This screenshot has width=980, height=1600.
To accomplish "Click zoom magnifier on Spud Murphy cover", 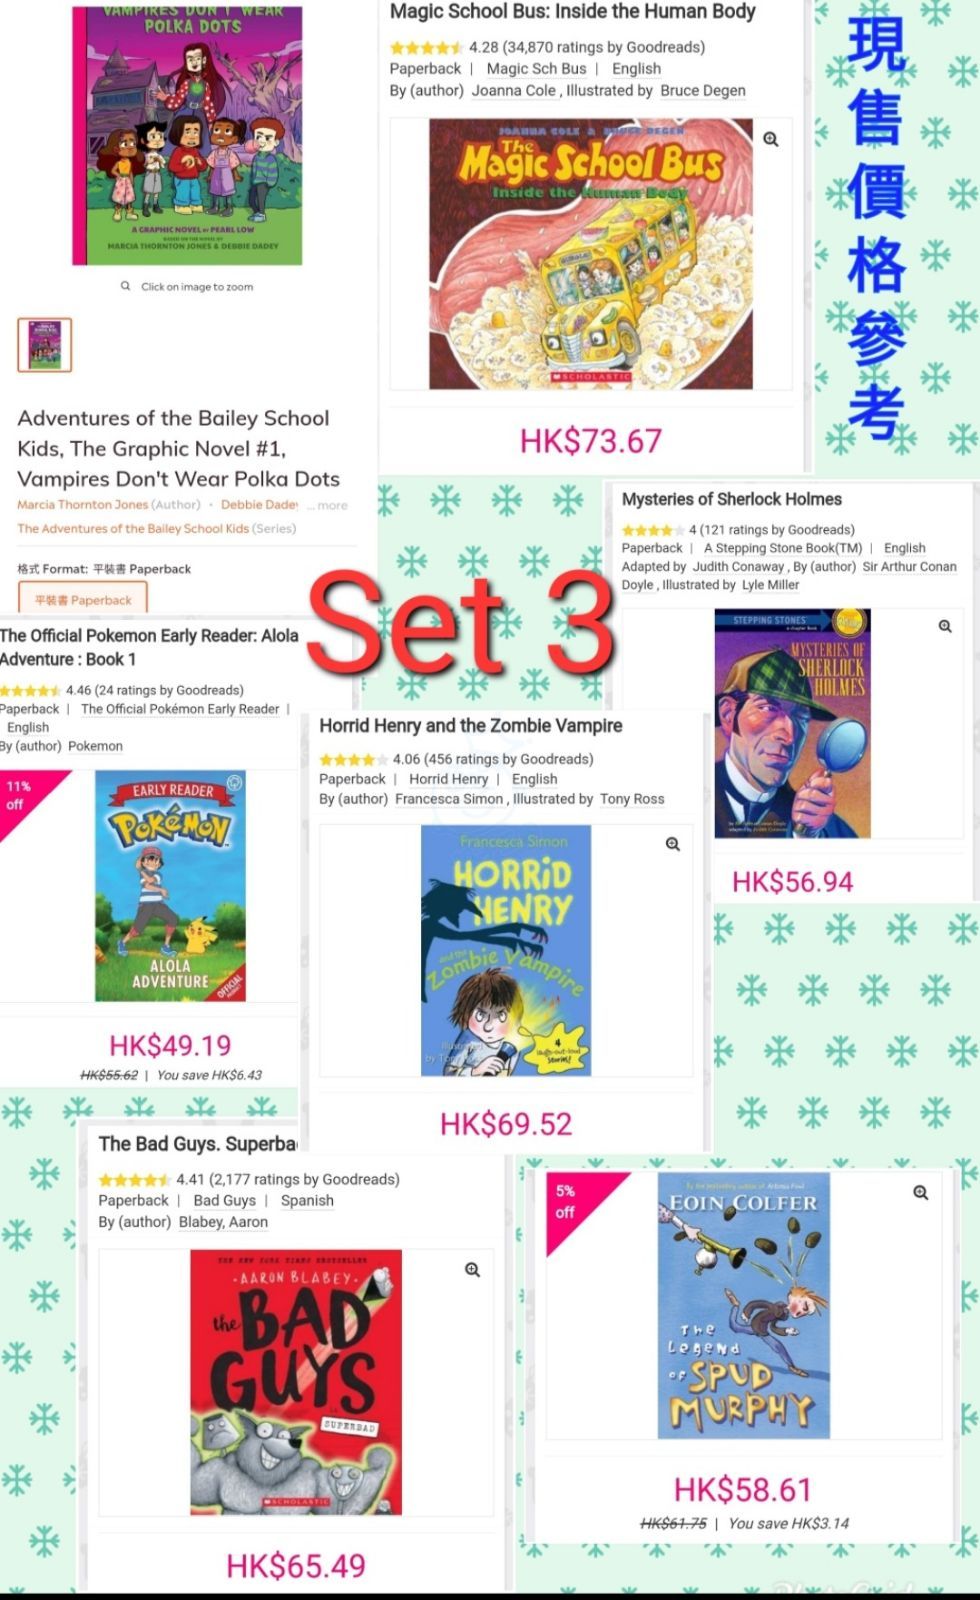I will click(921, 1192).
